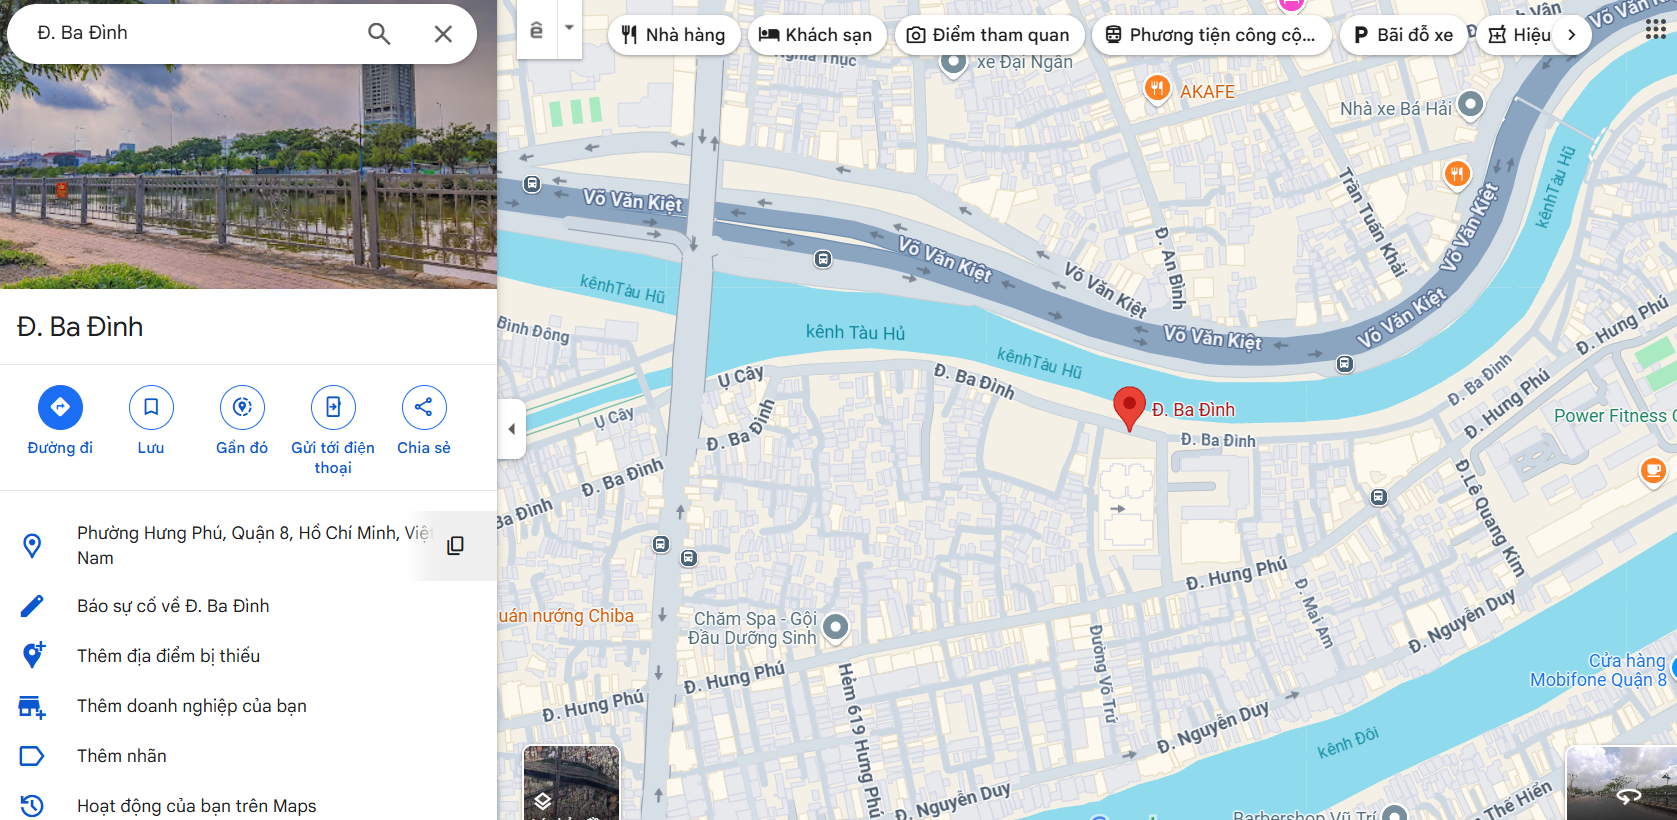Click the red Đ. Ba Đình map pin
Image resolution: width=1677 pixels, height=820 pixels.
[1129, 406]
